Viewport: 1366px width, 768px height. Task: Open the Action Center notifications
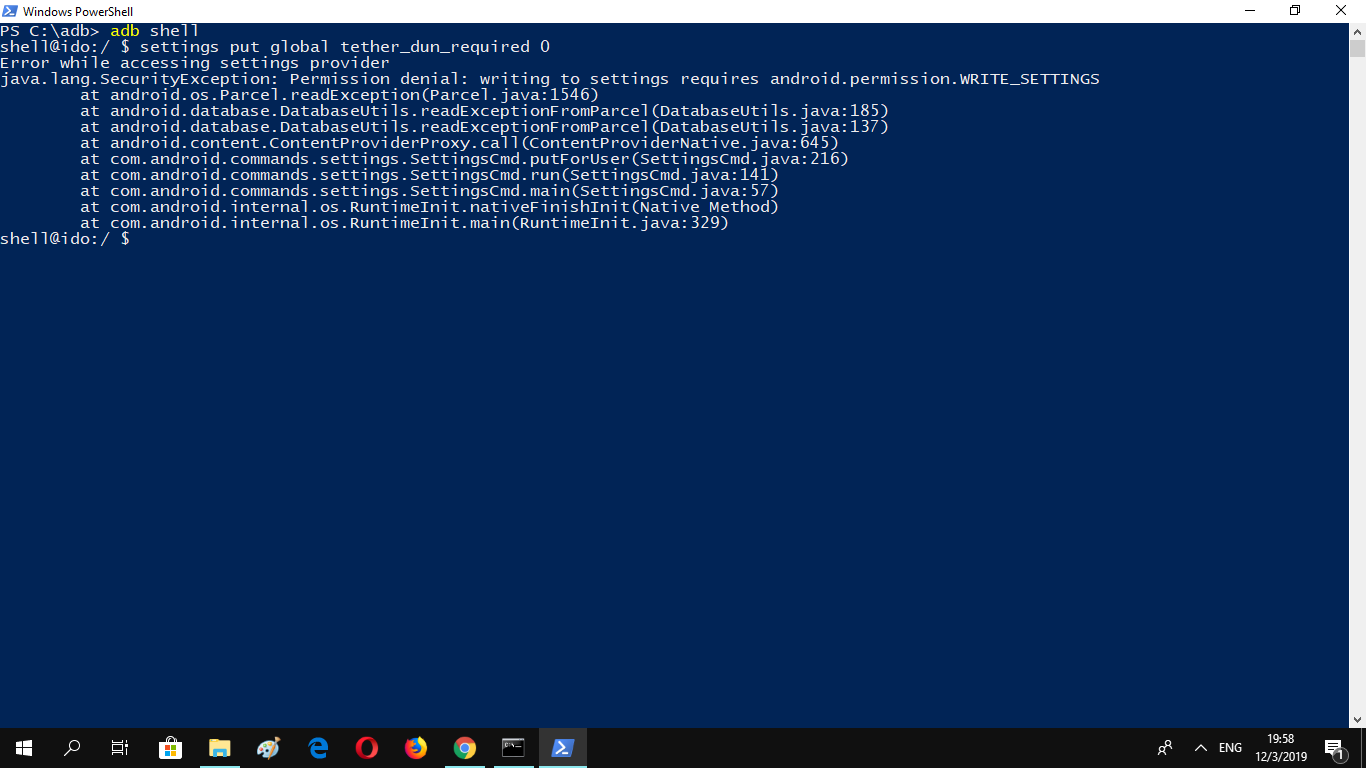tap(1335, 748)
